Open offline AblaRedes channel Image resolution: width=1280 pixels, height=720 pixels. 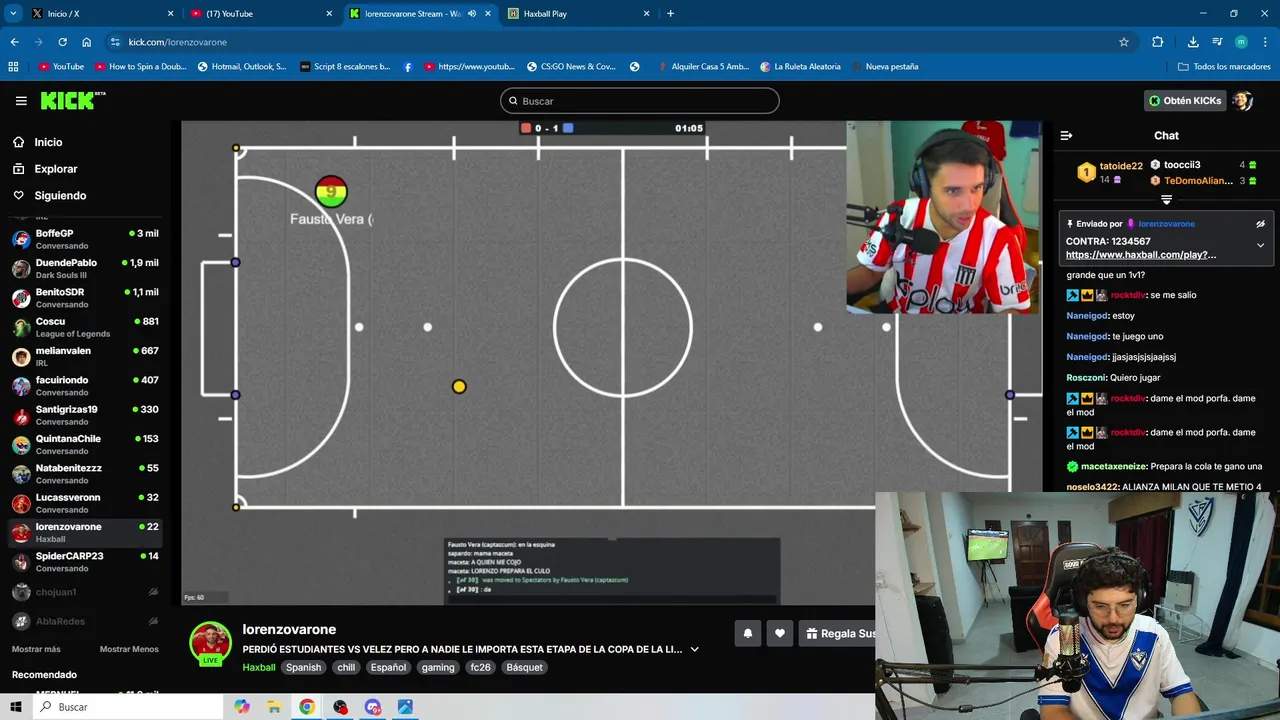click(85, 621)
